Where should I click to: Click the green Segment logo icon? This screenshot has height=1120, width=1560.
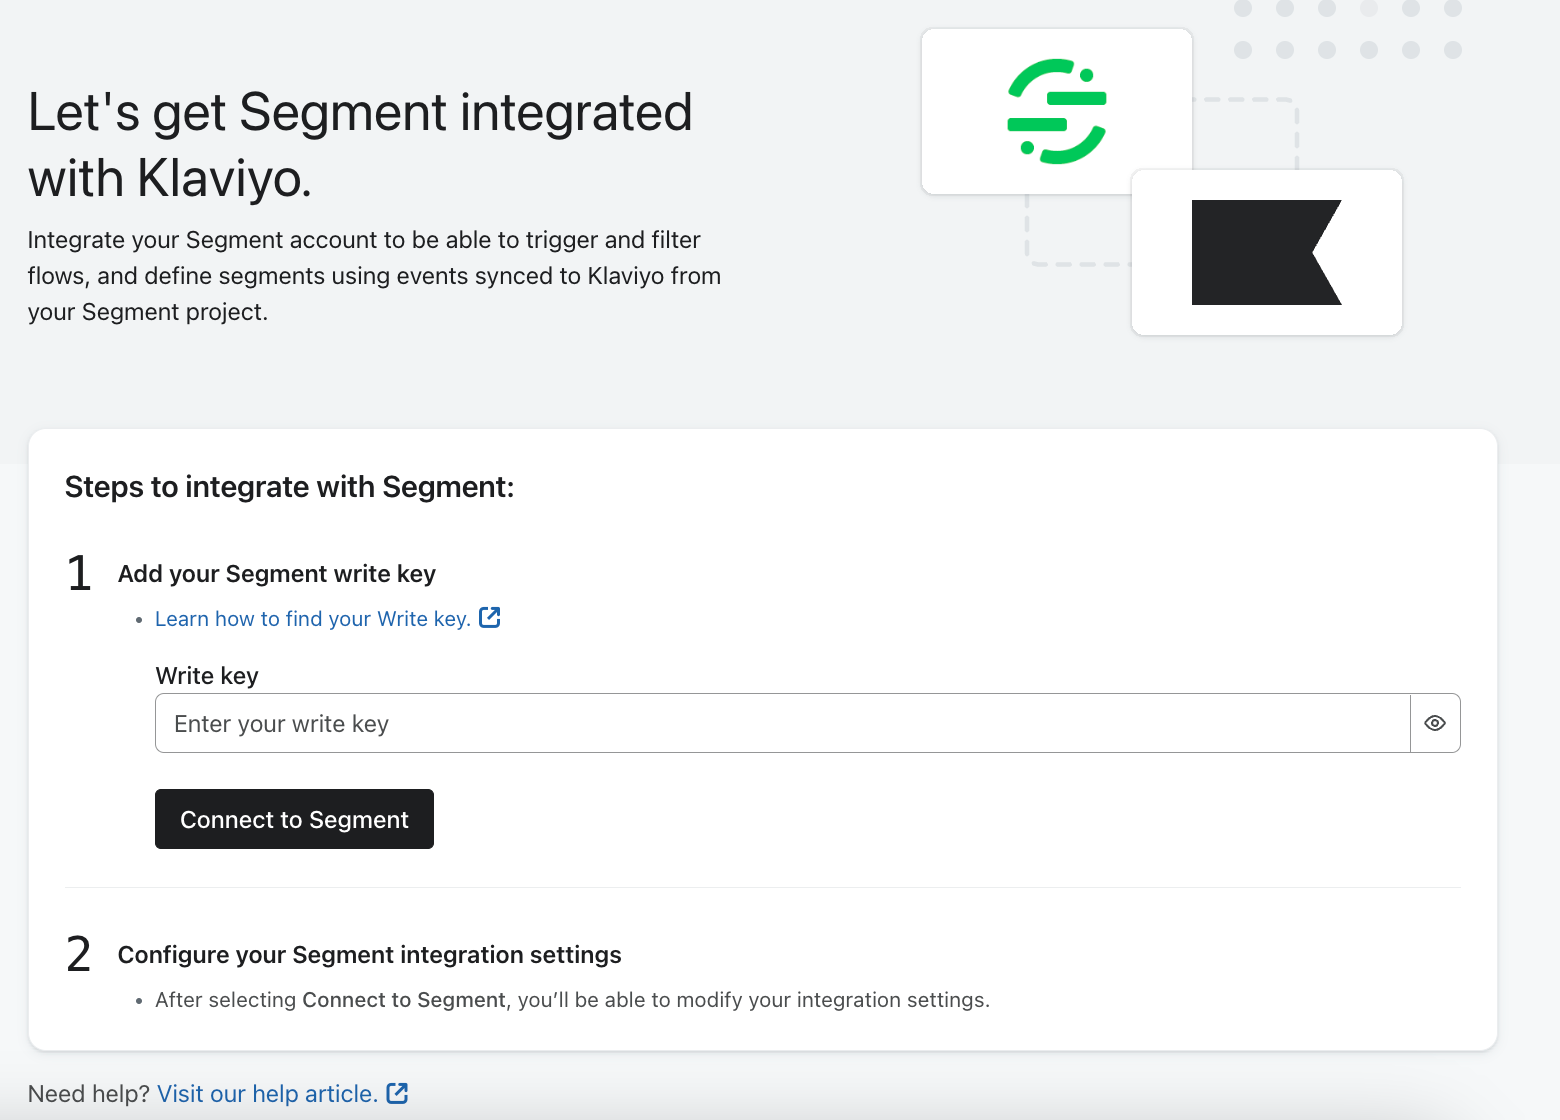coord(1056,111)
